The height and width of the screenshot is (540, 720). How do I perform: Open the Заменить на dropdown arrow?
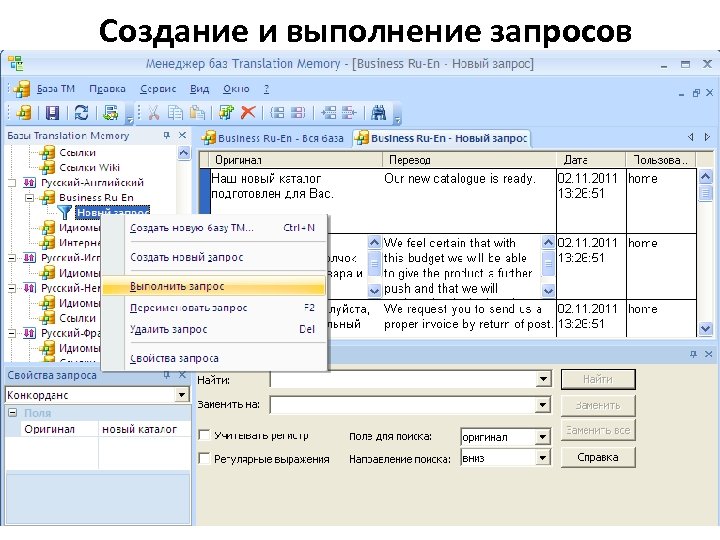point(543,405)
